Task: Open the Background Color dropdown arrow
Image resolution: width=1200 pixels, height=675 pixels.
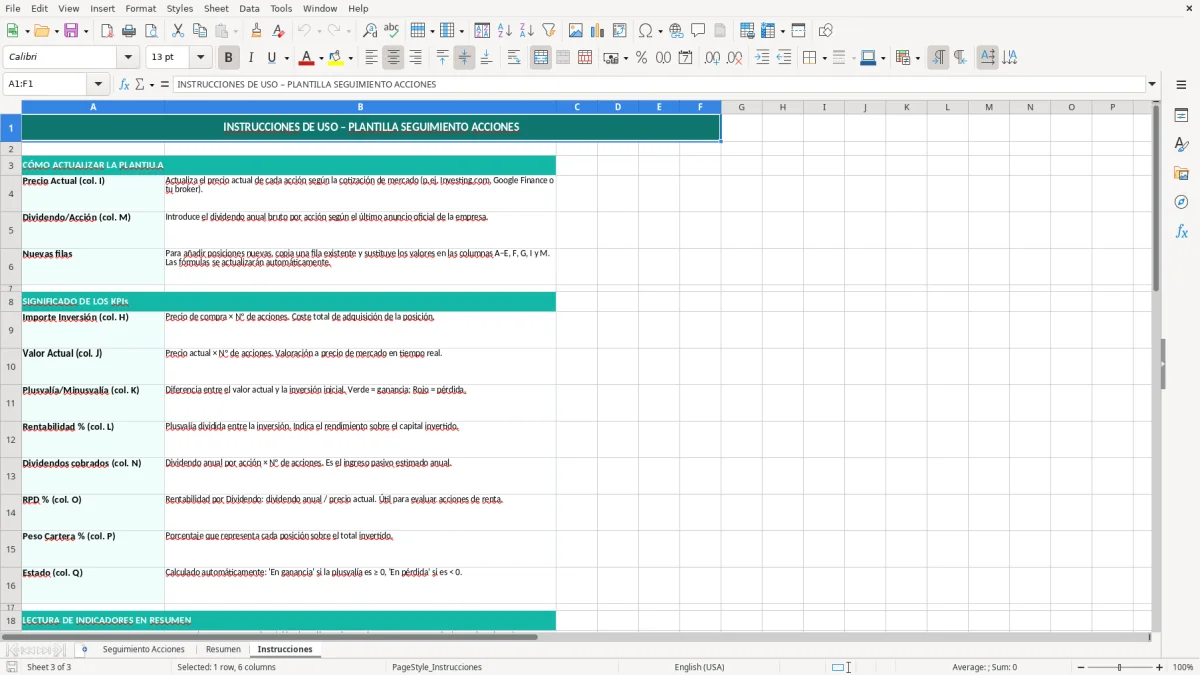Action: point(350,58)
